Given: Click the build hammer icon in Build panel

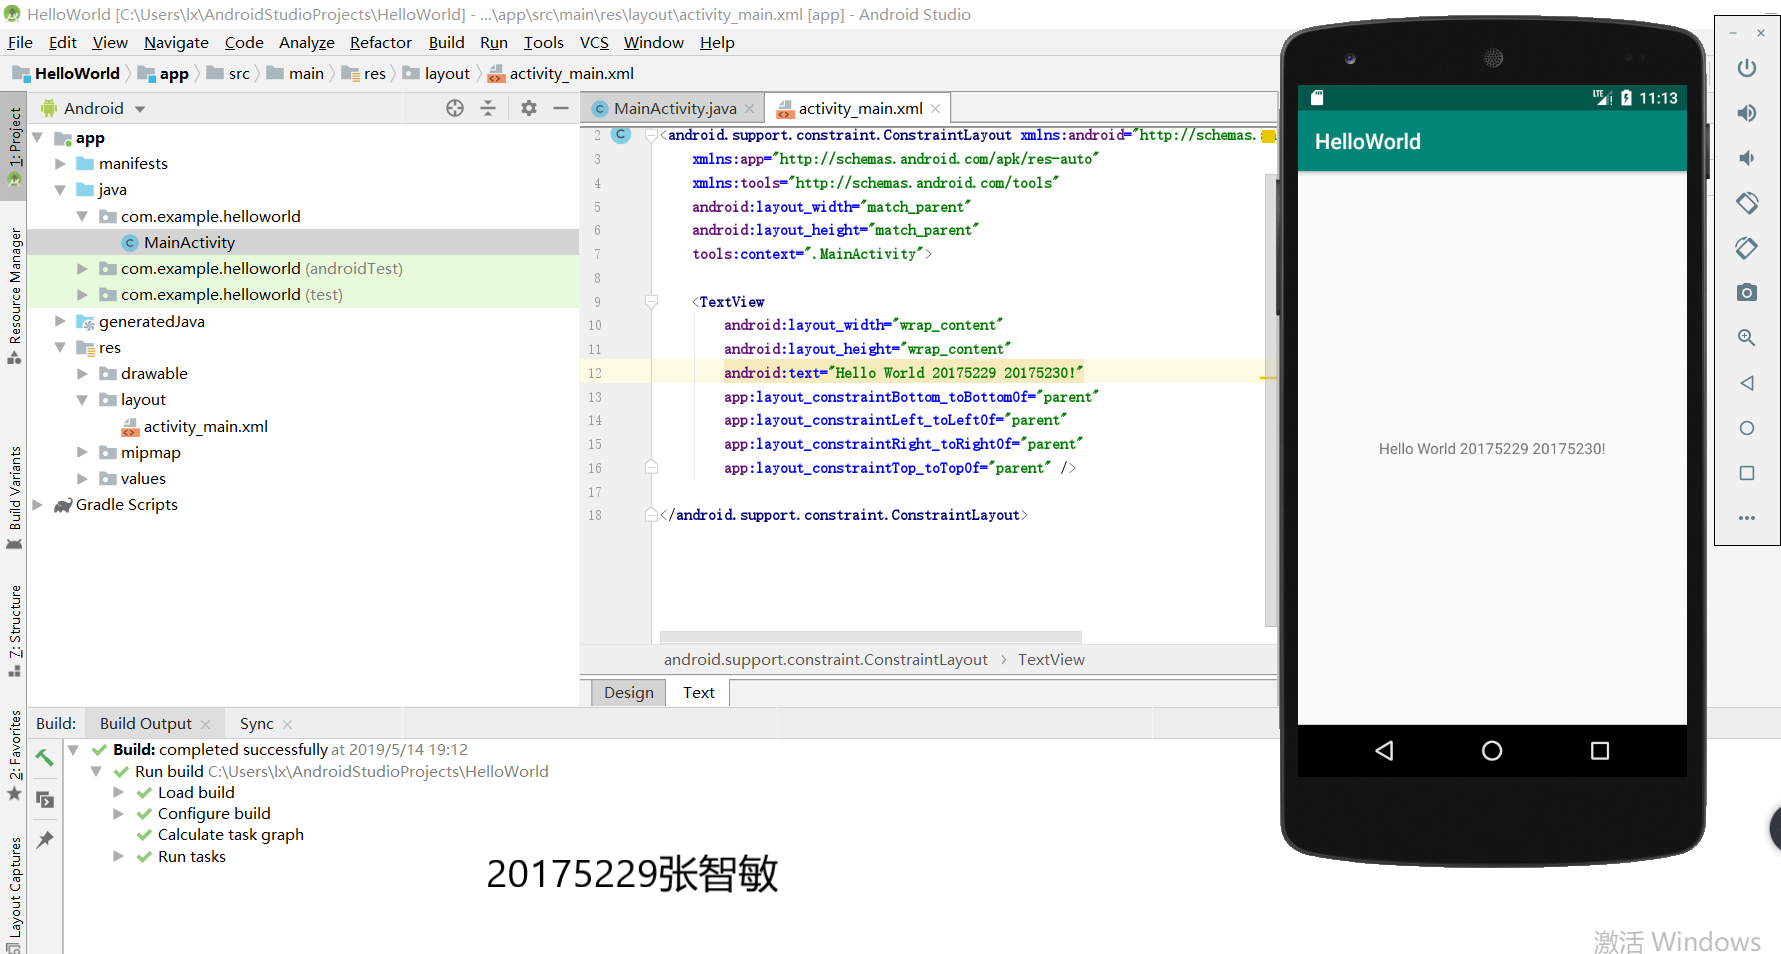Looking at the screenshot, I should click(x=45, y=758).
